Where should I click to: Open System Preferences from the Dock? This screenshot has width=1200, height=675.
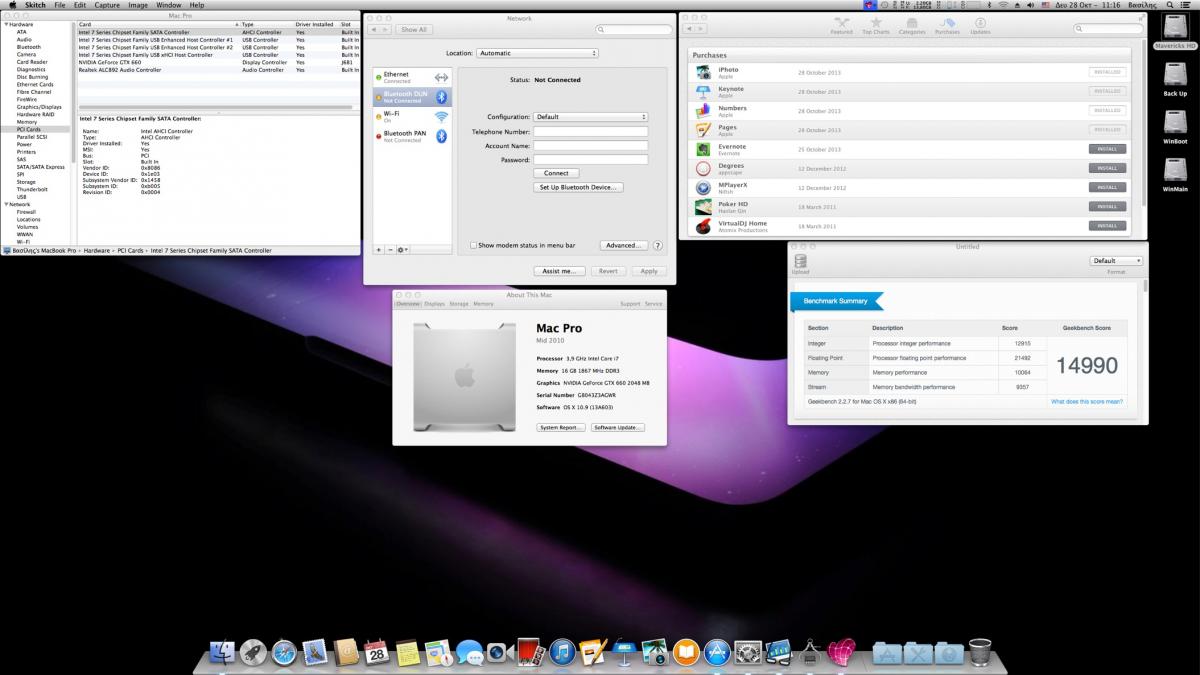[x=747, y=653]
